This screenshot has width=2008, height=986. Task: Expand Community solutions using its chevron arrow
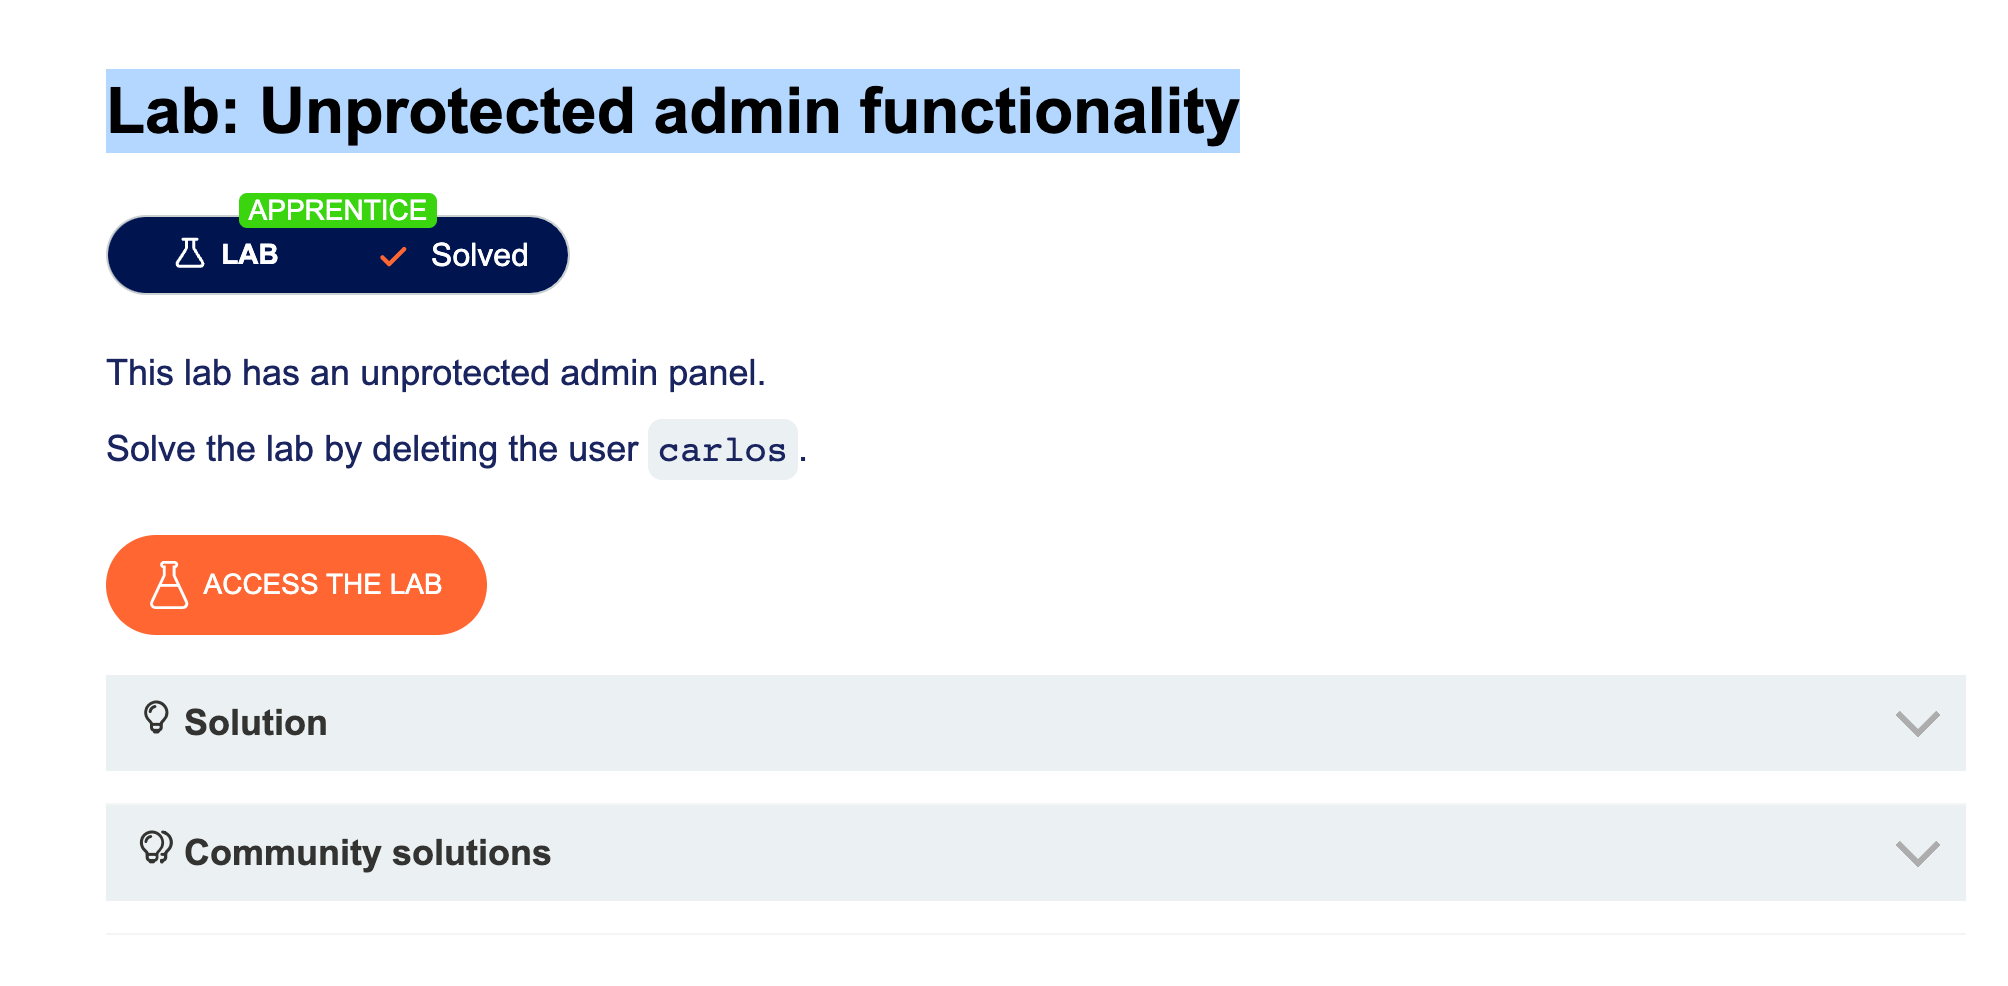click(x=1917, y=853)
